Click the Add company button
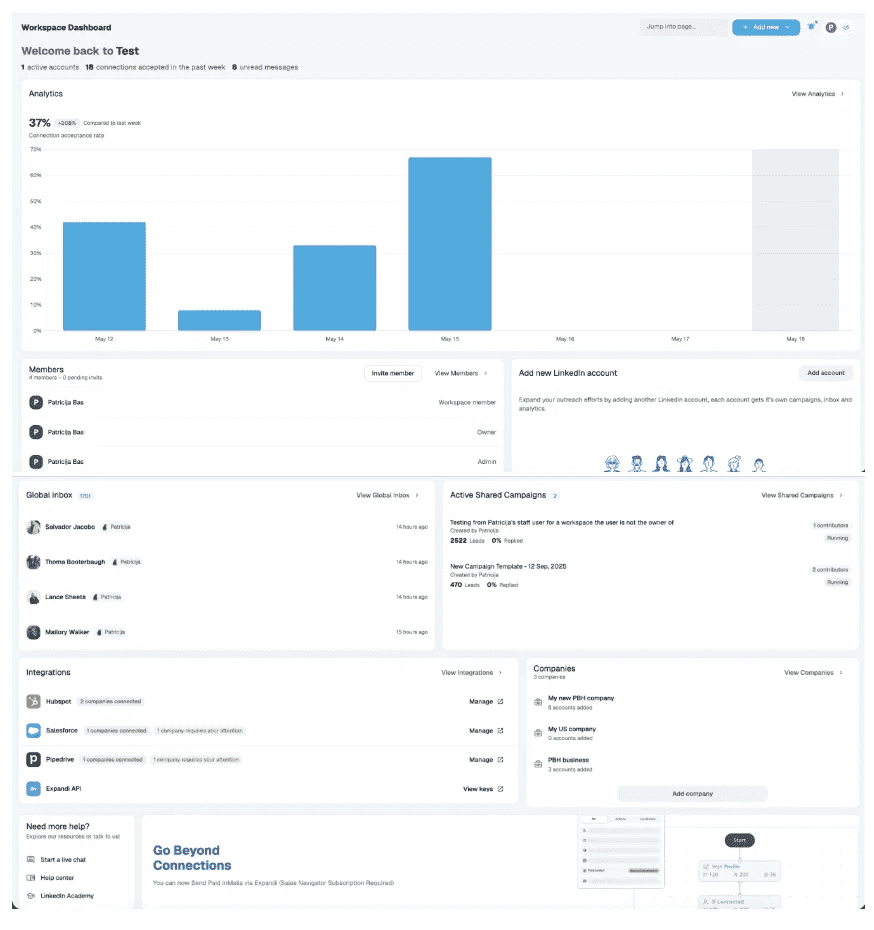Viewport: 874px width, 930px height. [692, 793]
